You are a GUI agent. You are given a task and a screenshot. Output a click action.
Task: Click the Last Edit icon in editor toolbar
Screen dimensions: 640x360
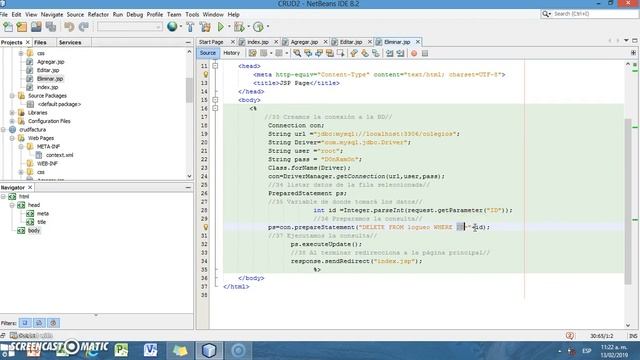[x=252, y=53]
